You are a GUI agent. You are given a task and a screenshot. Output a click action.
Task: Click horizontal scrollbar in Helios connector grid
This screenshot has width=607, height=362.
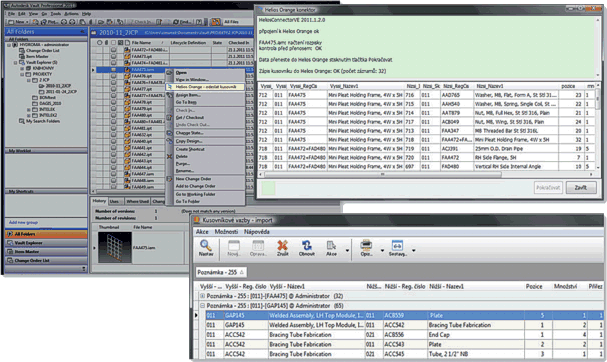pos(382,174)
